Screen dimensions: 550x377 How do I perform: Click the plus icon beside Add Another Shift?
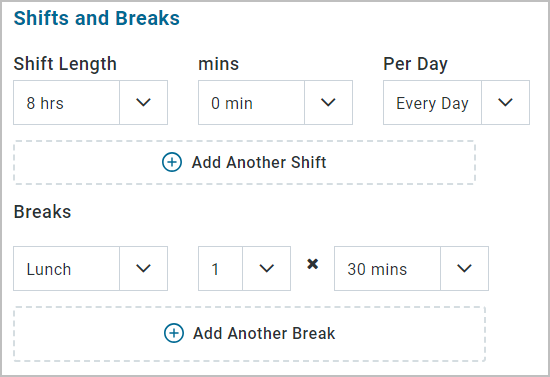172,162
